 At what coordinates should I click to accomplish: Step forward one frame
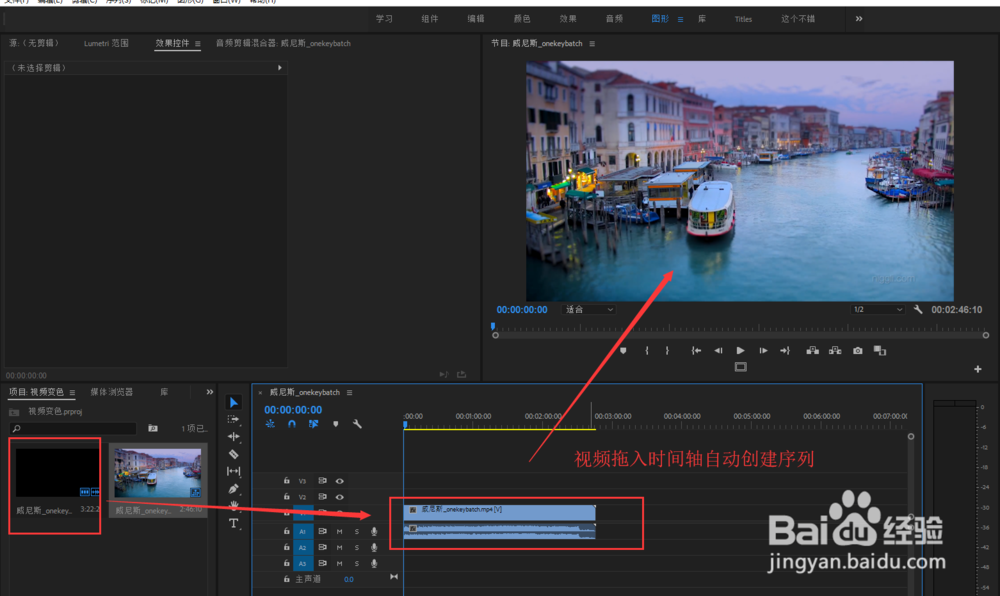[763, 351]
